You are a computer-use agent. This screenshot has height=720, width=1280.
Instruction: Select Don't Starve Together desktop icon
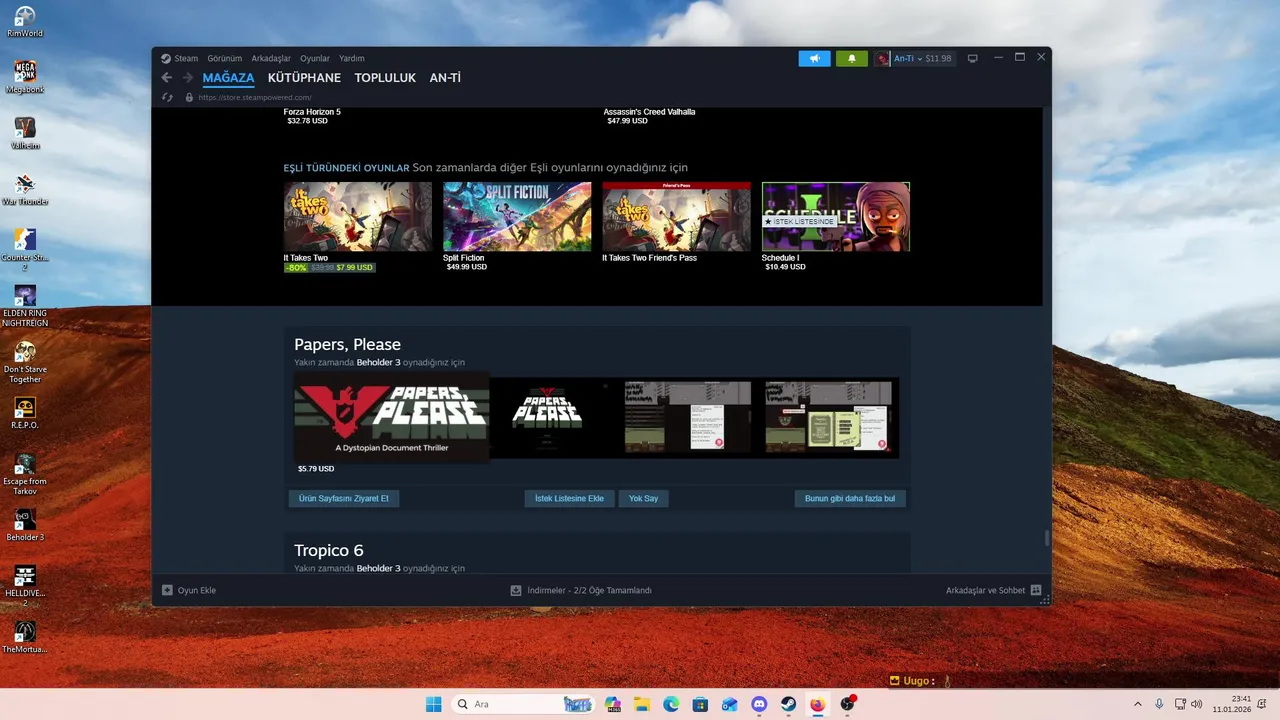pyautogui.click(x=25, y=362)
